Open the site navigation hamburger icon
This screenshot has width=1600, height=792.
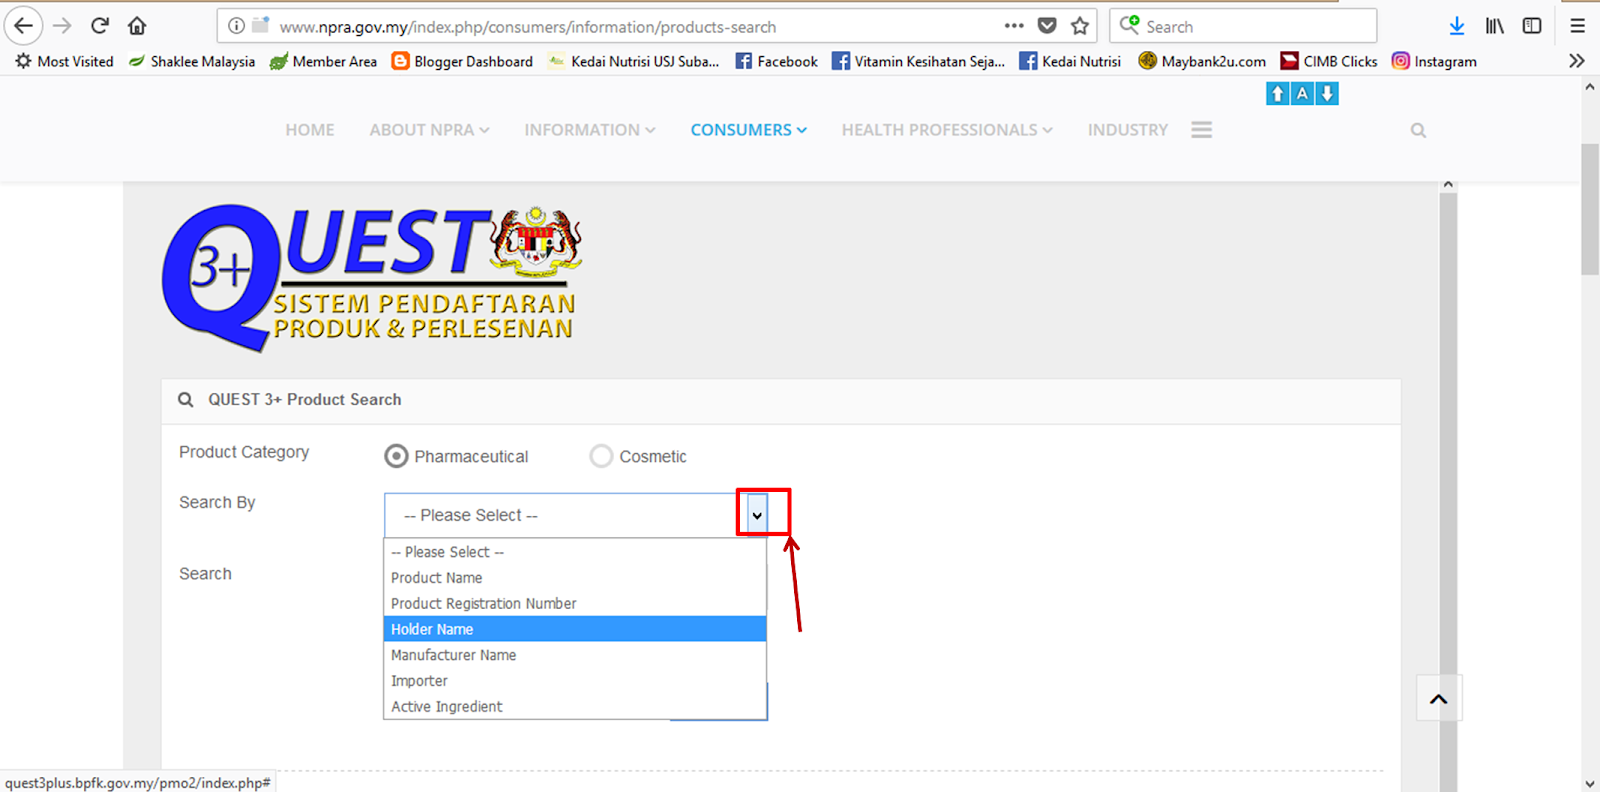point(1202,130)
